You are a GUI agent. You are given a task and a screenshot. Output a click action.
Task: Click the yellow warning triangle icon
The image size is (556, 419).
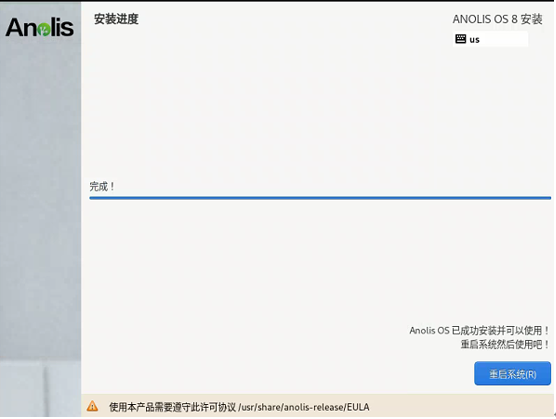click(x=93, y=406)
